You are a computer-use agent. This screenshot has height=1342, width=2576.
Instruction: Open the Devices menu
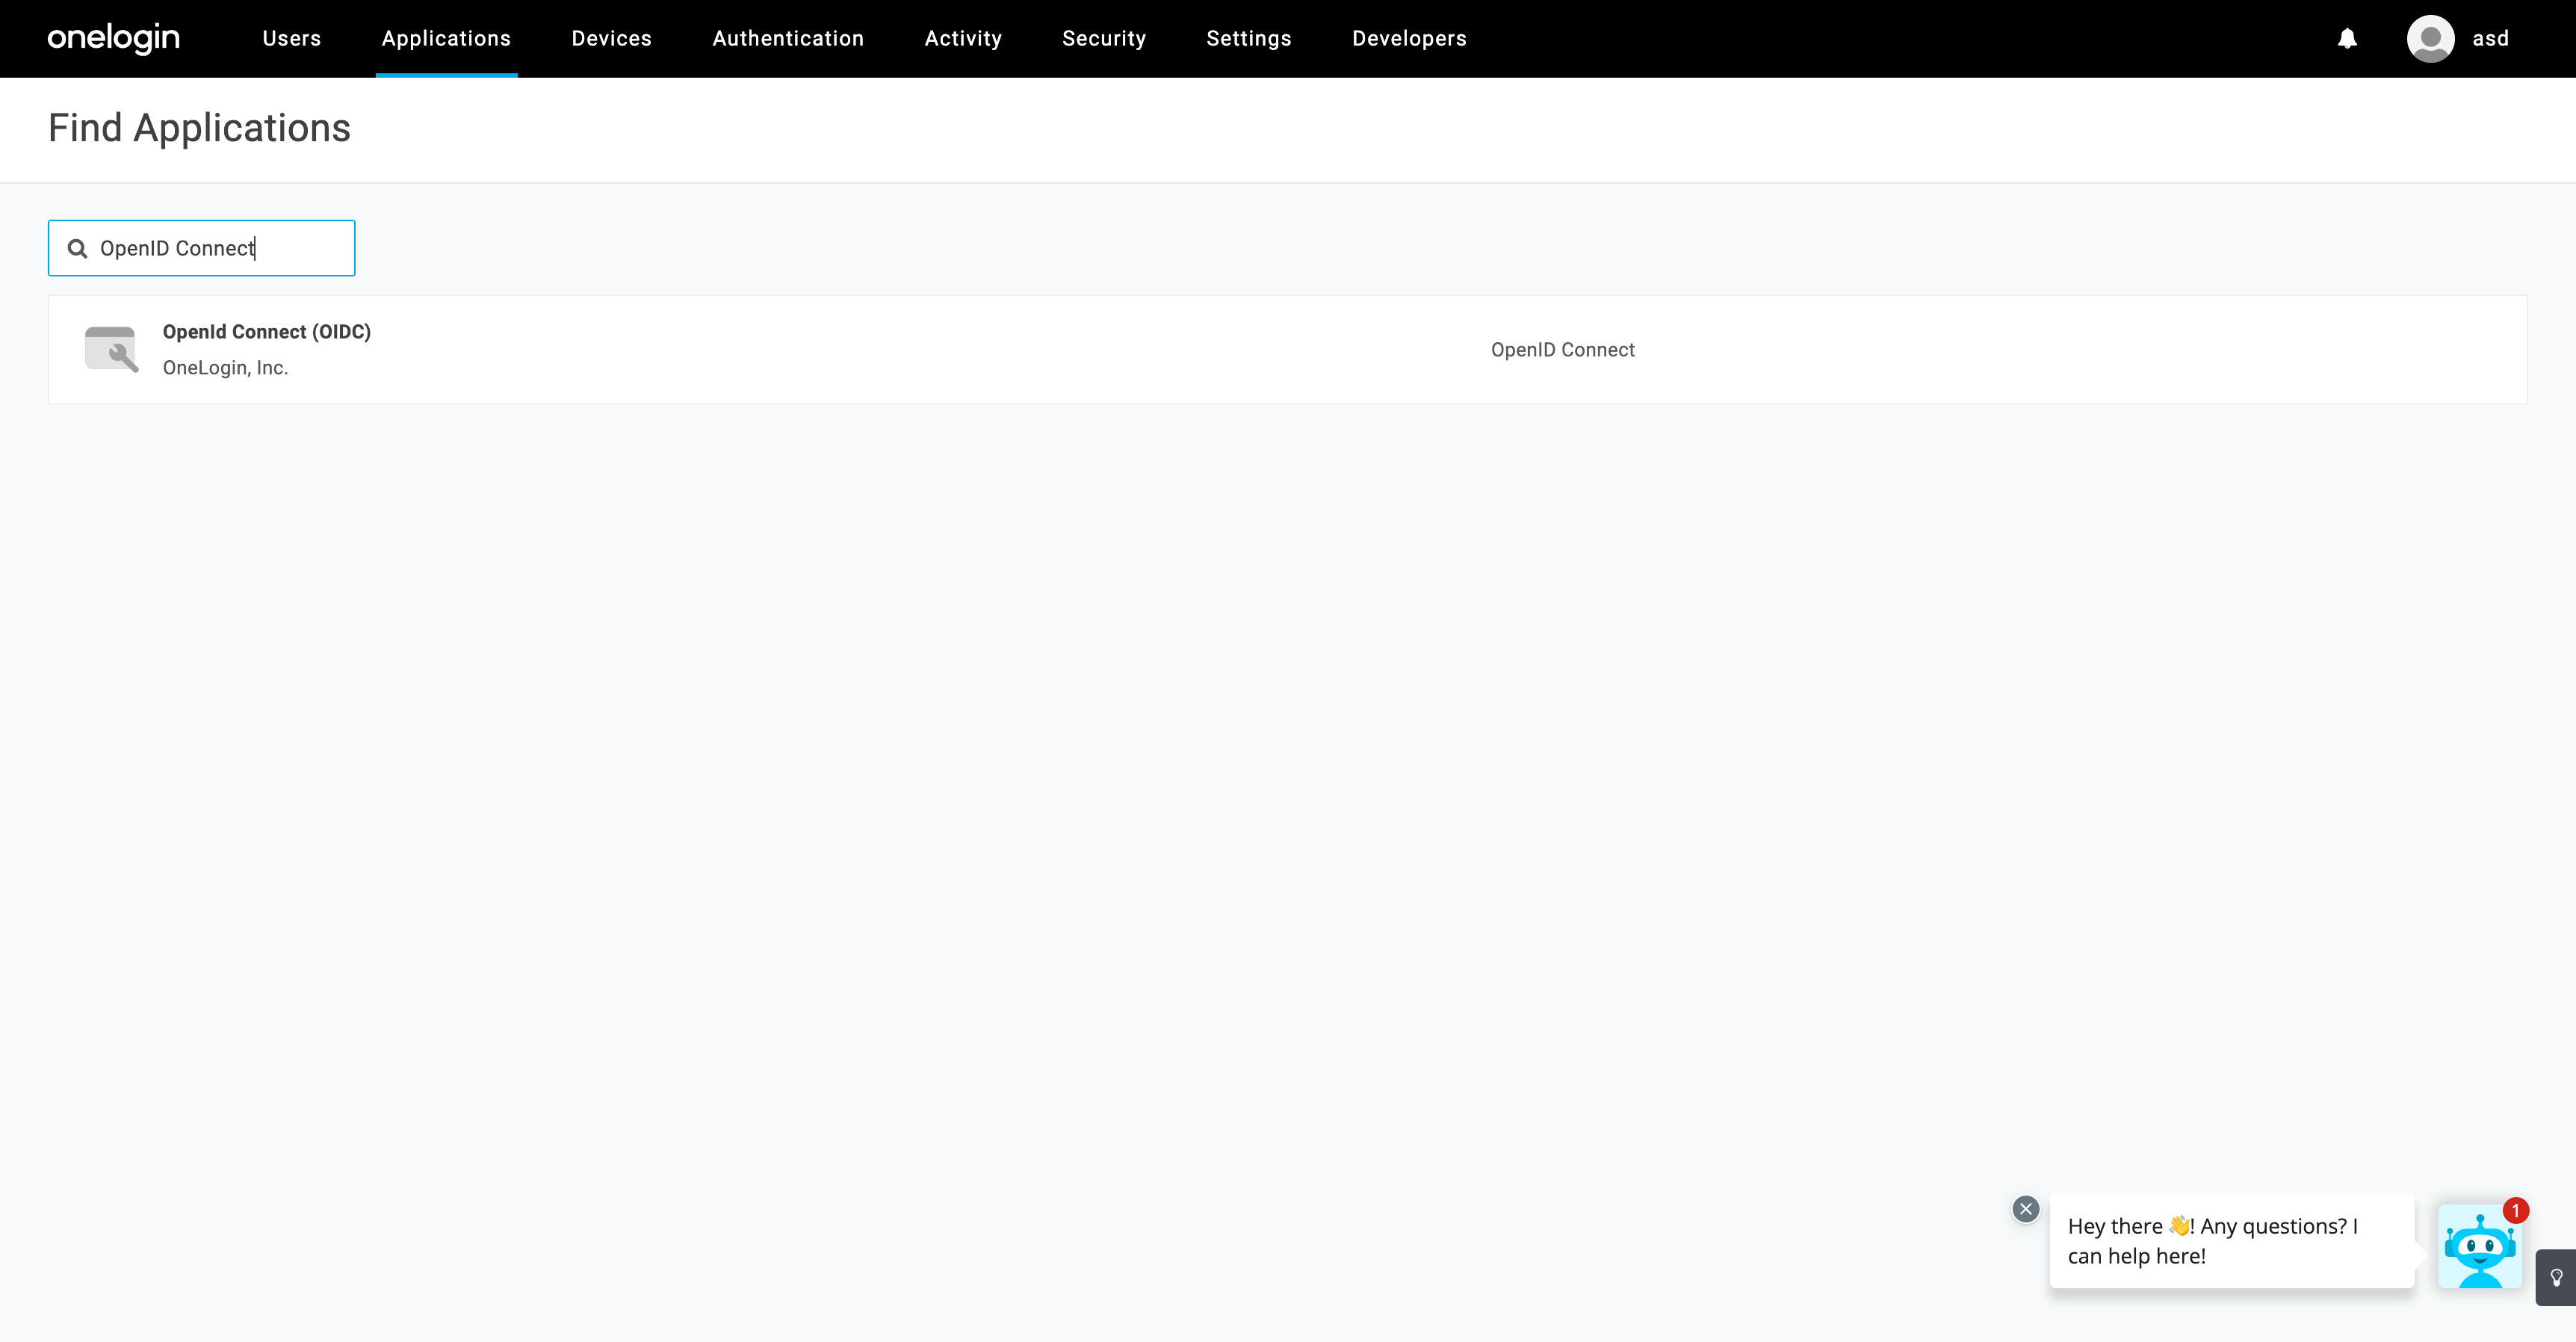[x=611, y=39]
